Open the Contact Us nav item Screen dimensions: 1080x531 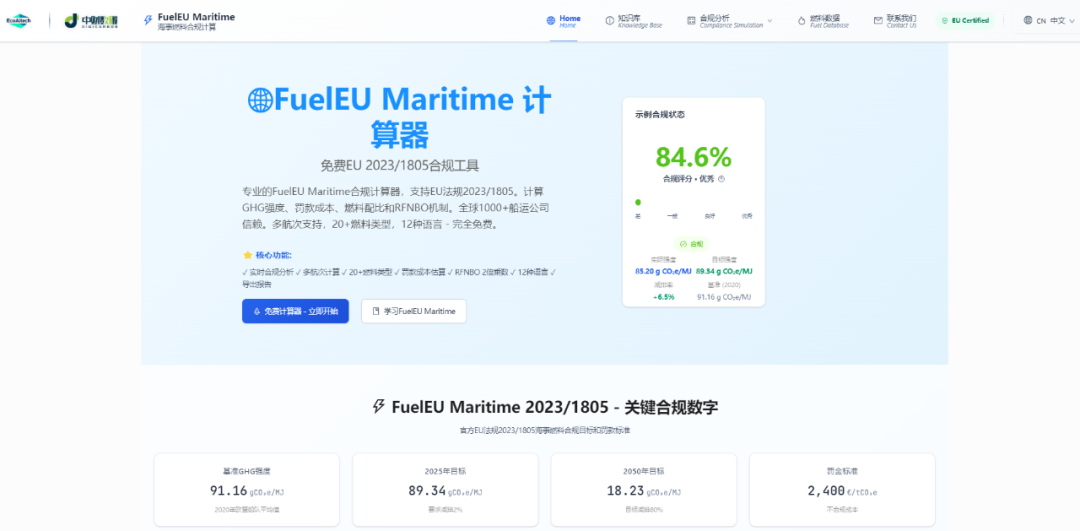(x=895, y=21)
